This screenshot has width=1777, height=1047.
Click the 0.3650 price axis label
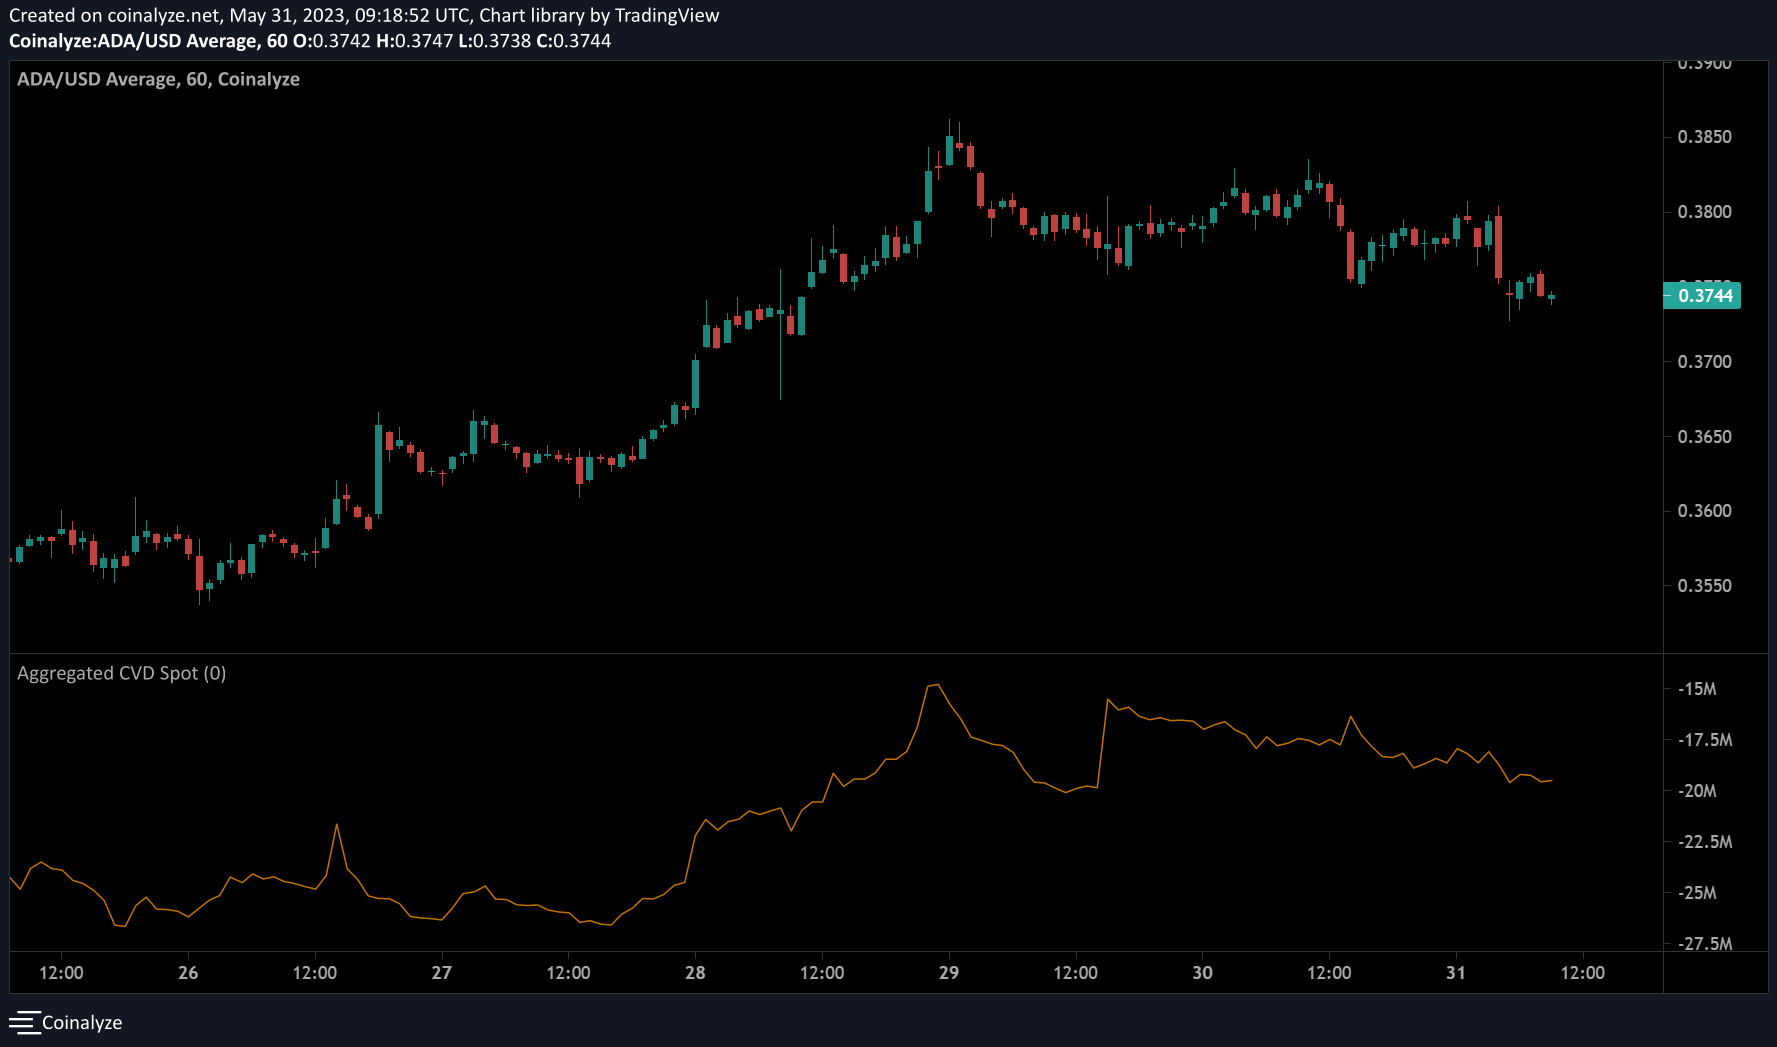click(x=1704, y=437)
